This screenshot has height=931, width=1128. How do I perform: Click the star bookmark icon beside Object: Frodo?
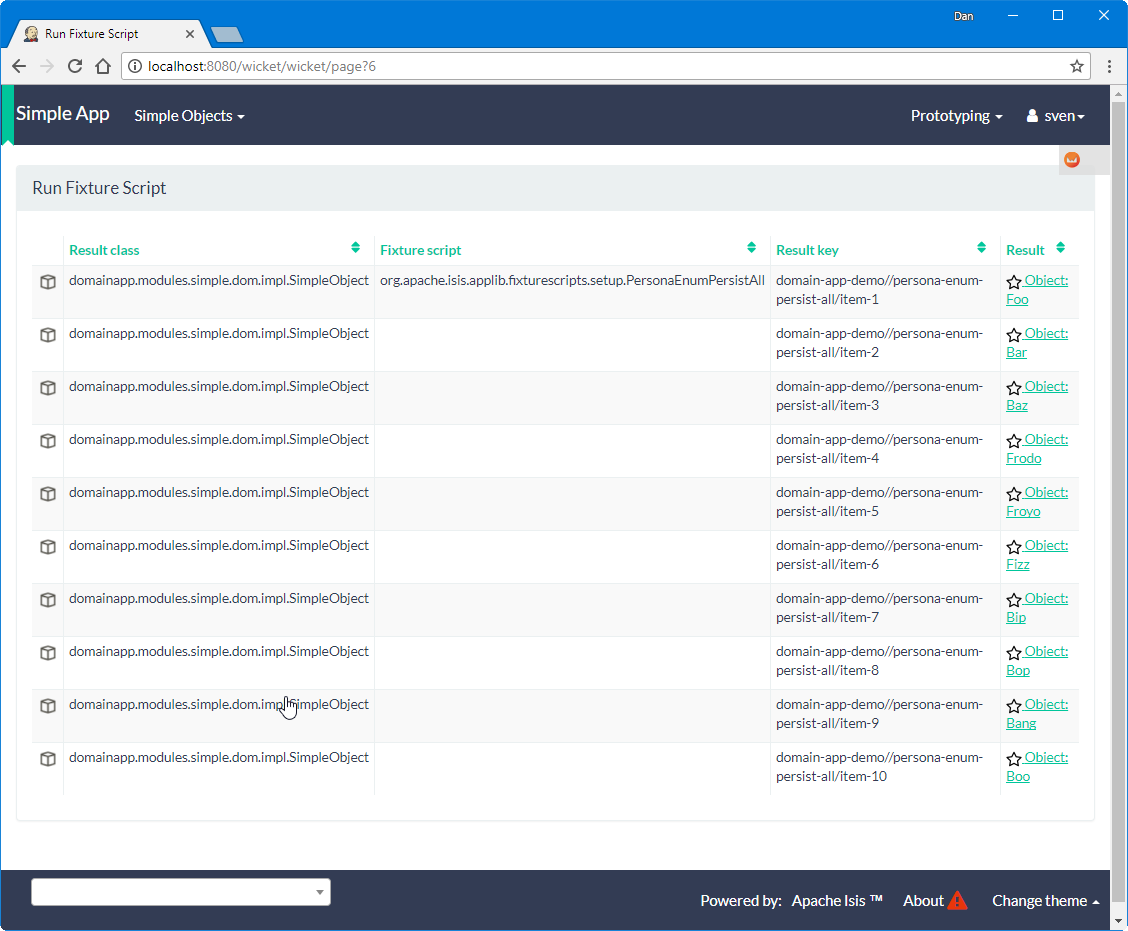click(1014, 441)
